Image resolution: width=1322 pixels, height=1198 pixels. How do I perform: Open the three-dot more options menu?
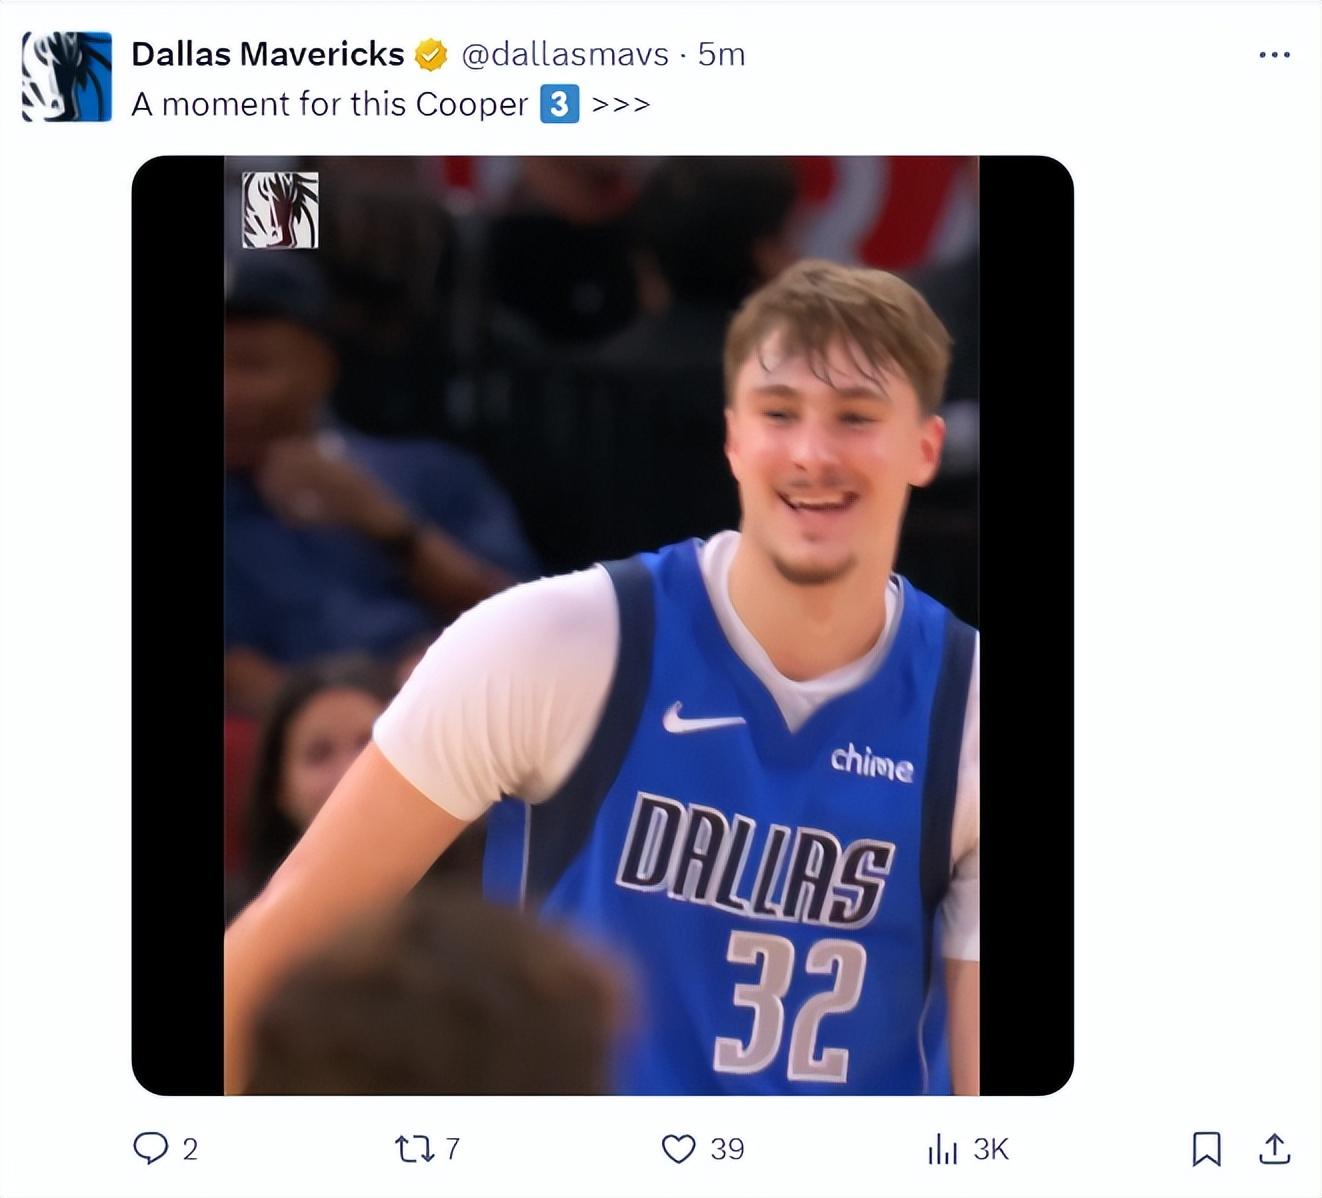point(1274,55)
